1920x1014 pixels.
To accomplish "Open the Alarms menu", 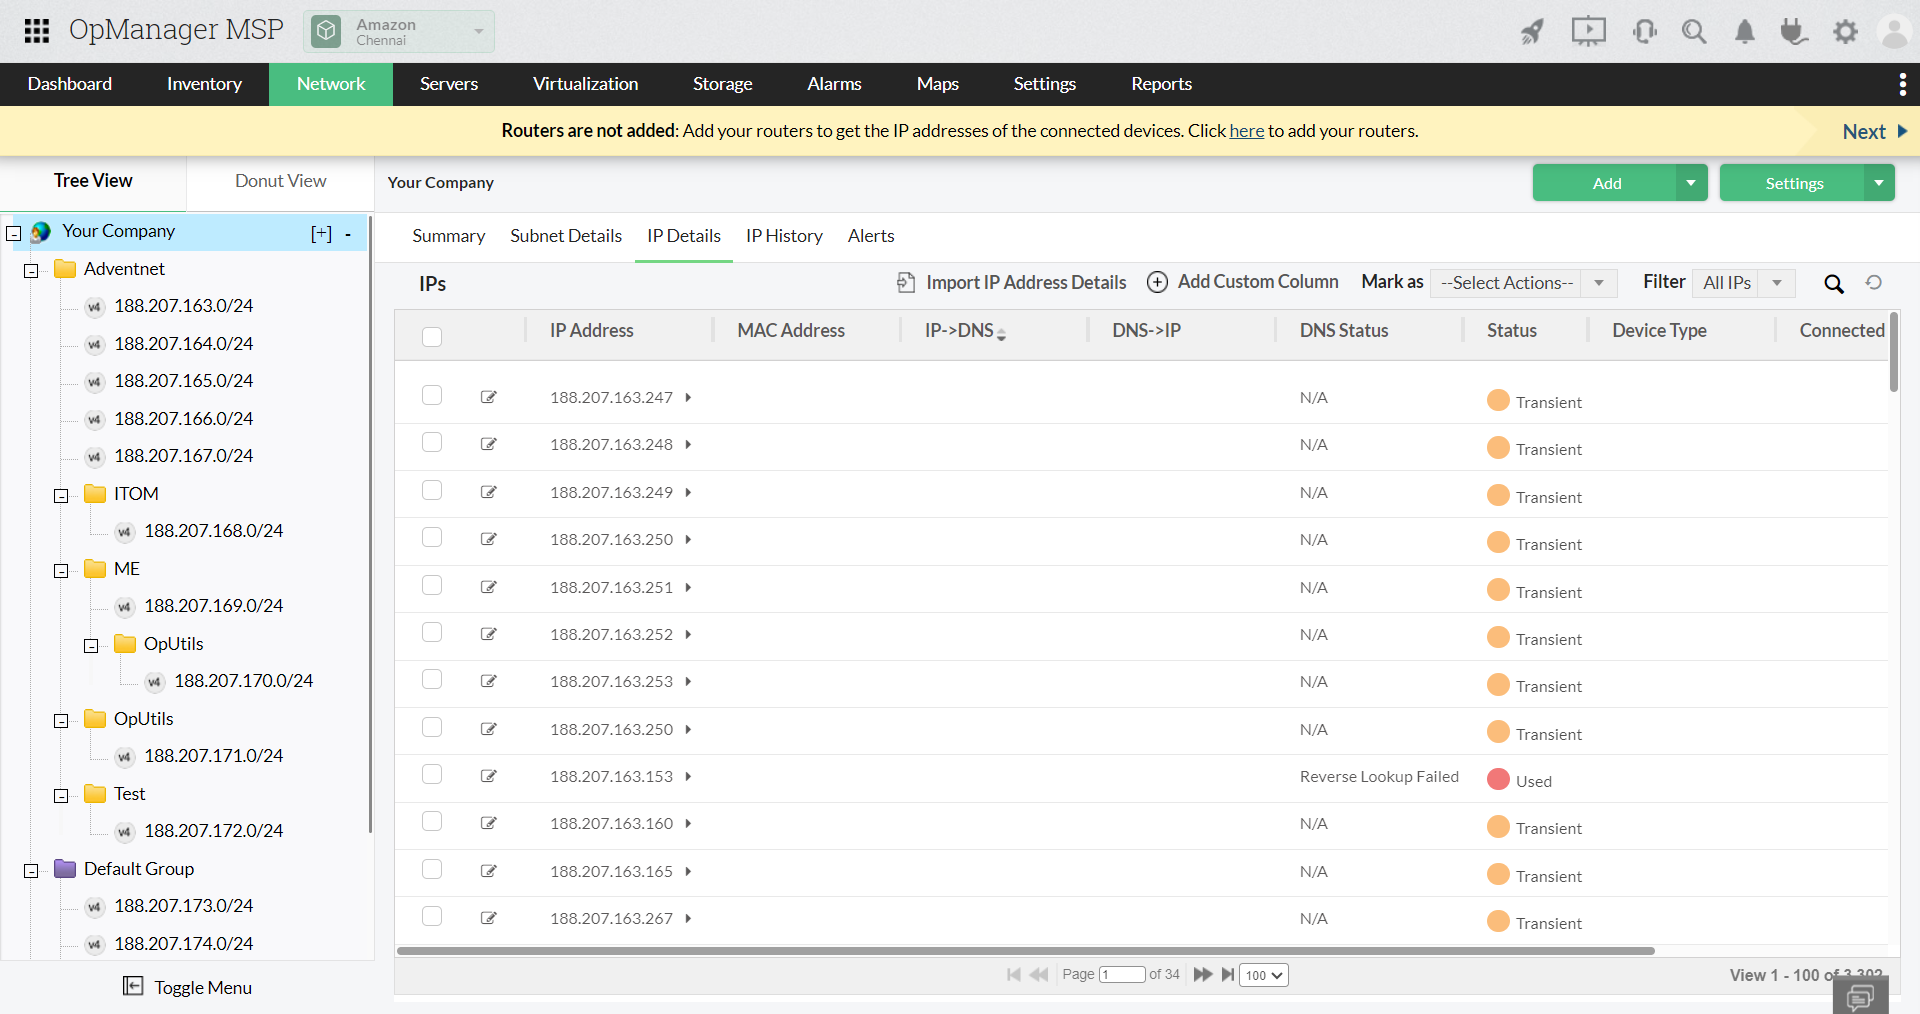I will (834, 84).
